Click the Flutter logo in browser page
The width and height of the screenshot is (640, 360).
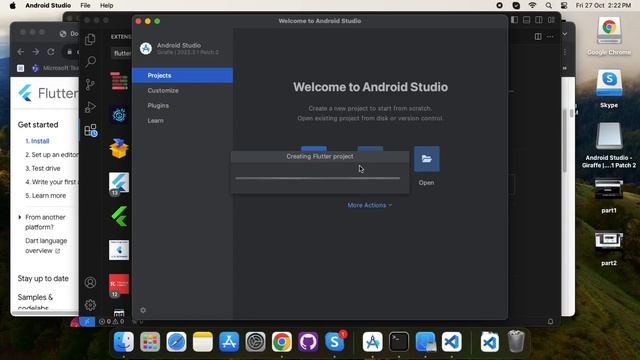(x=25, y=93)
